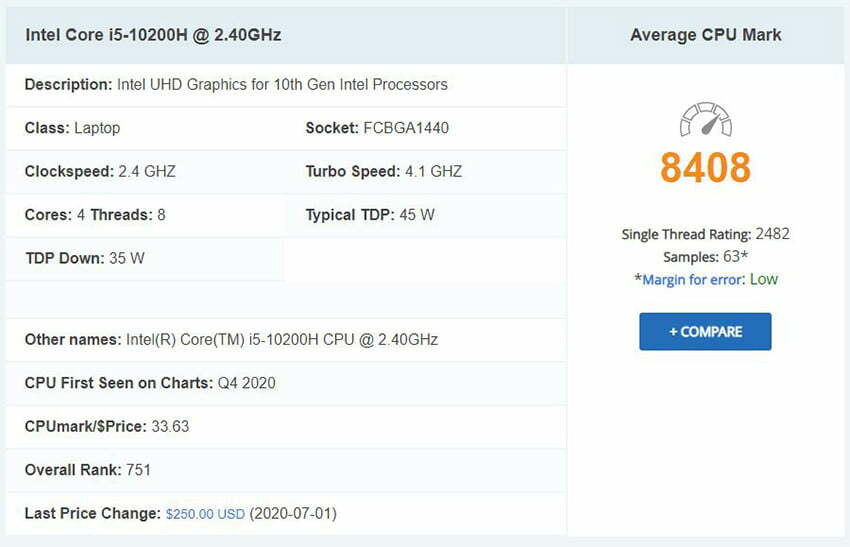Screen dimensions: 850x547
Task: Click the Intel Core i5-10200H @ 2.40GHz heading
Action: (153, 35)
